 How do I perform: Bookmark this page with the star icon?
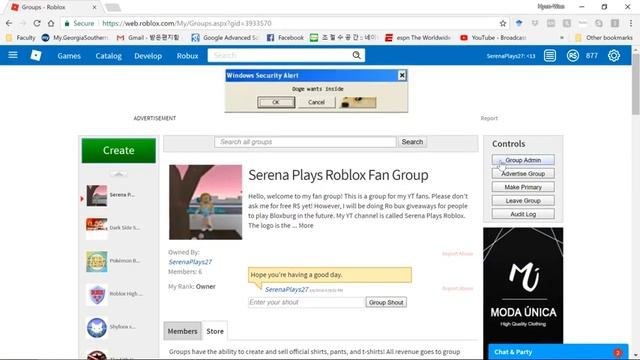(x=503, y=23)
